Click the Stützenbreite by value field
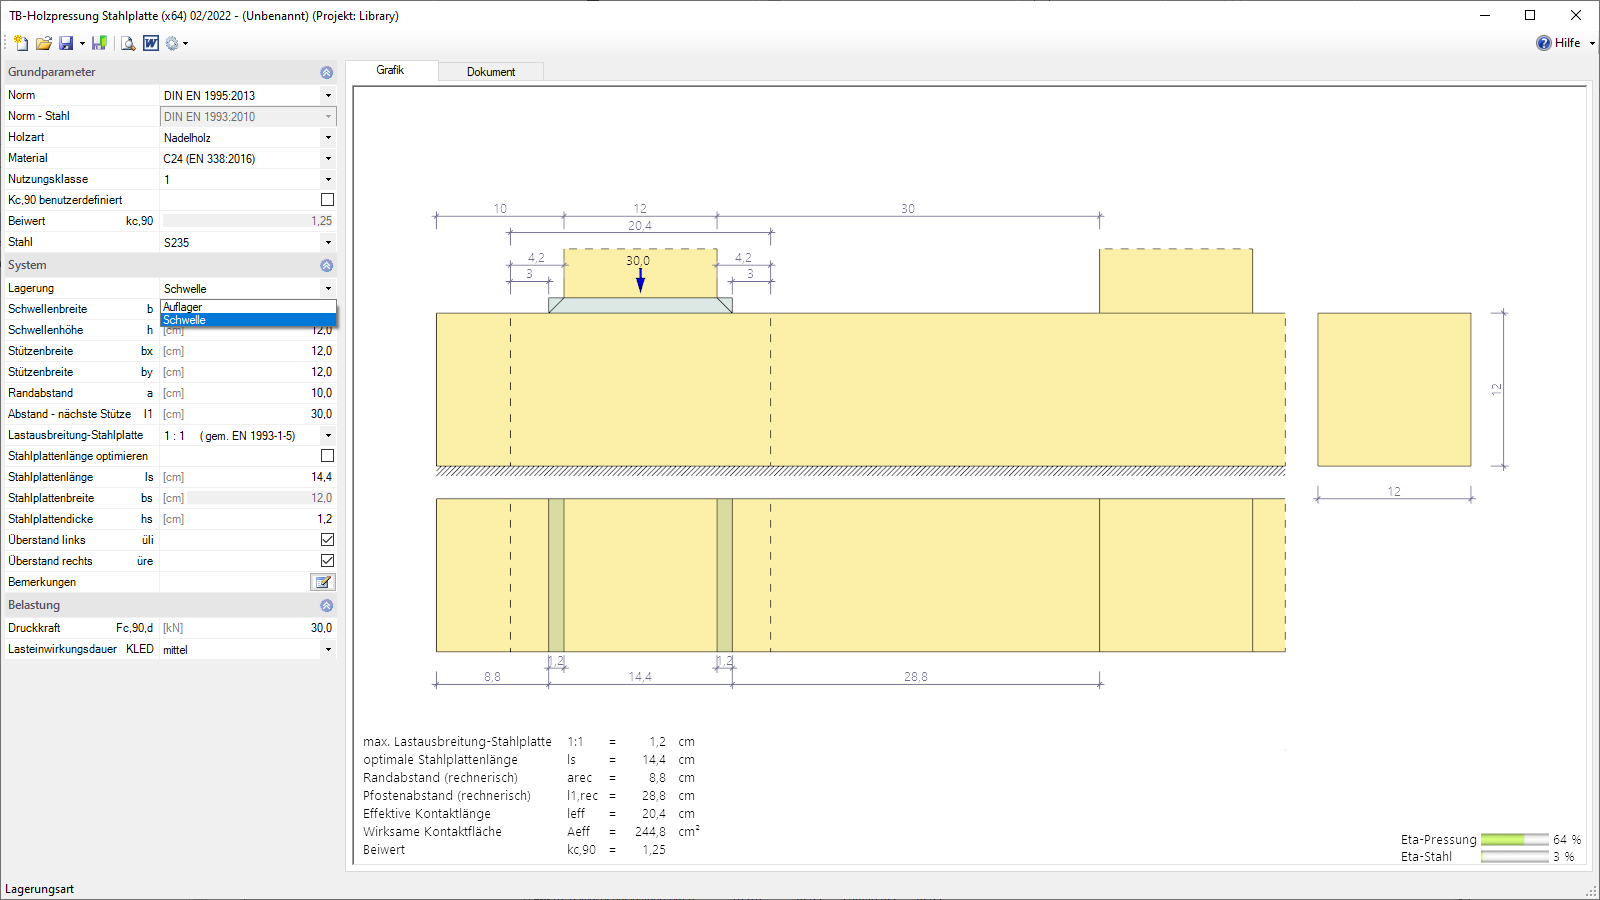This screenshot has height=900, width=1600. point(248,372)
